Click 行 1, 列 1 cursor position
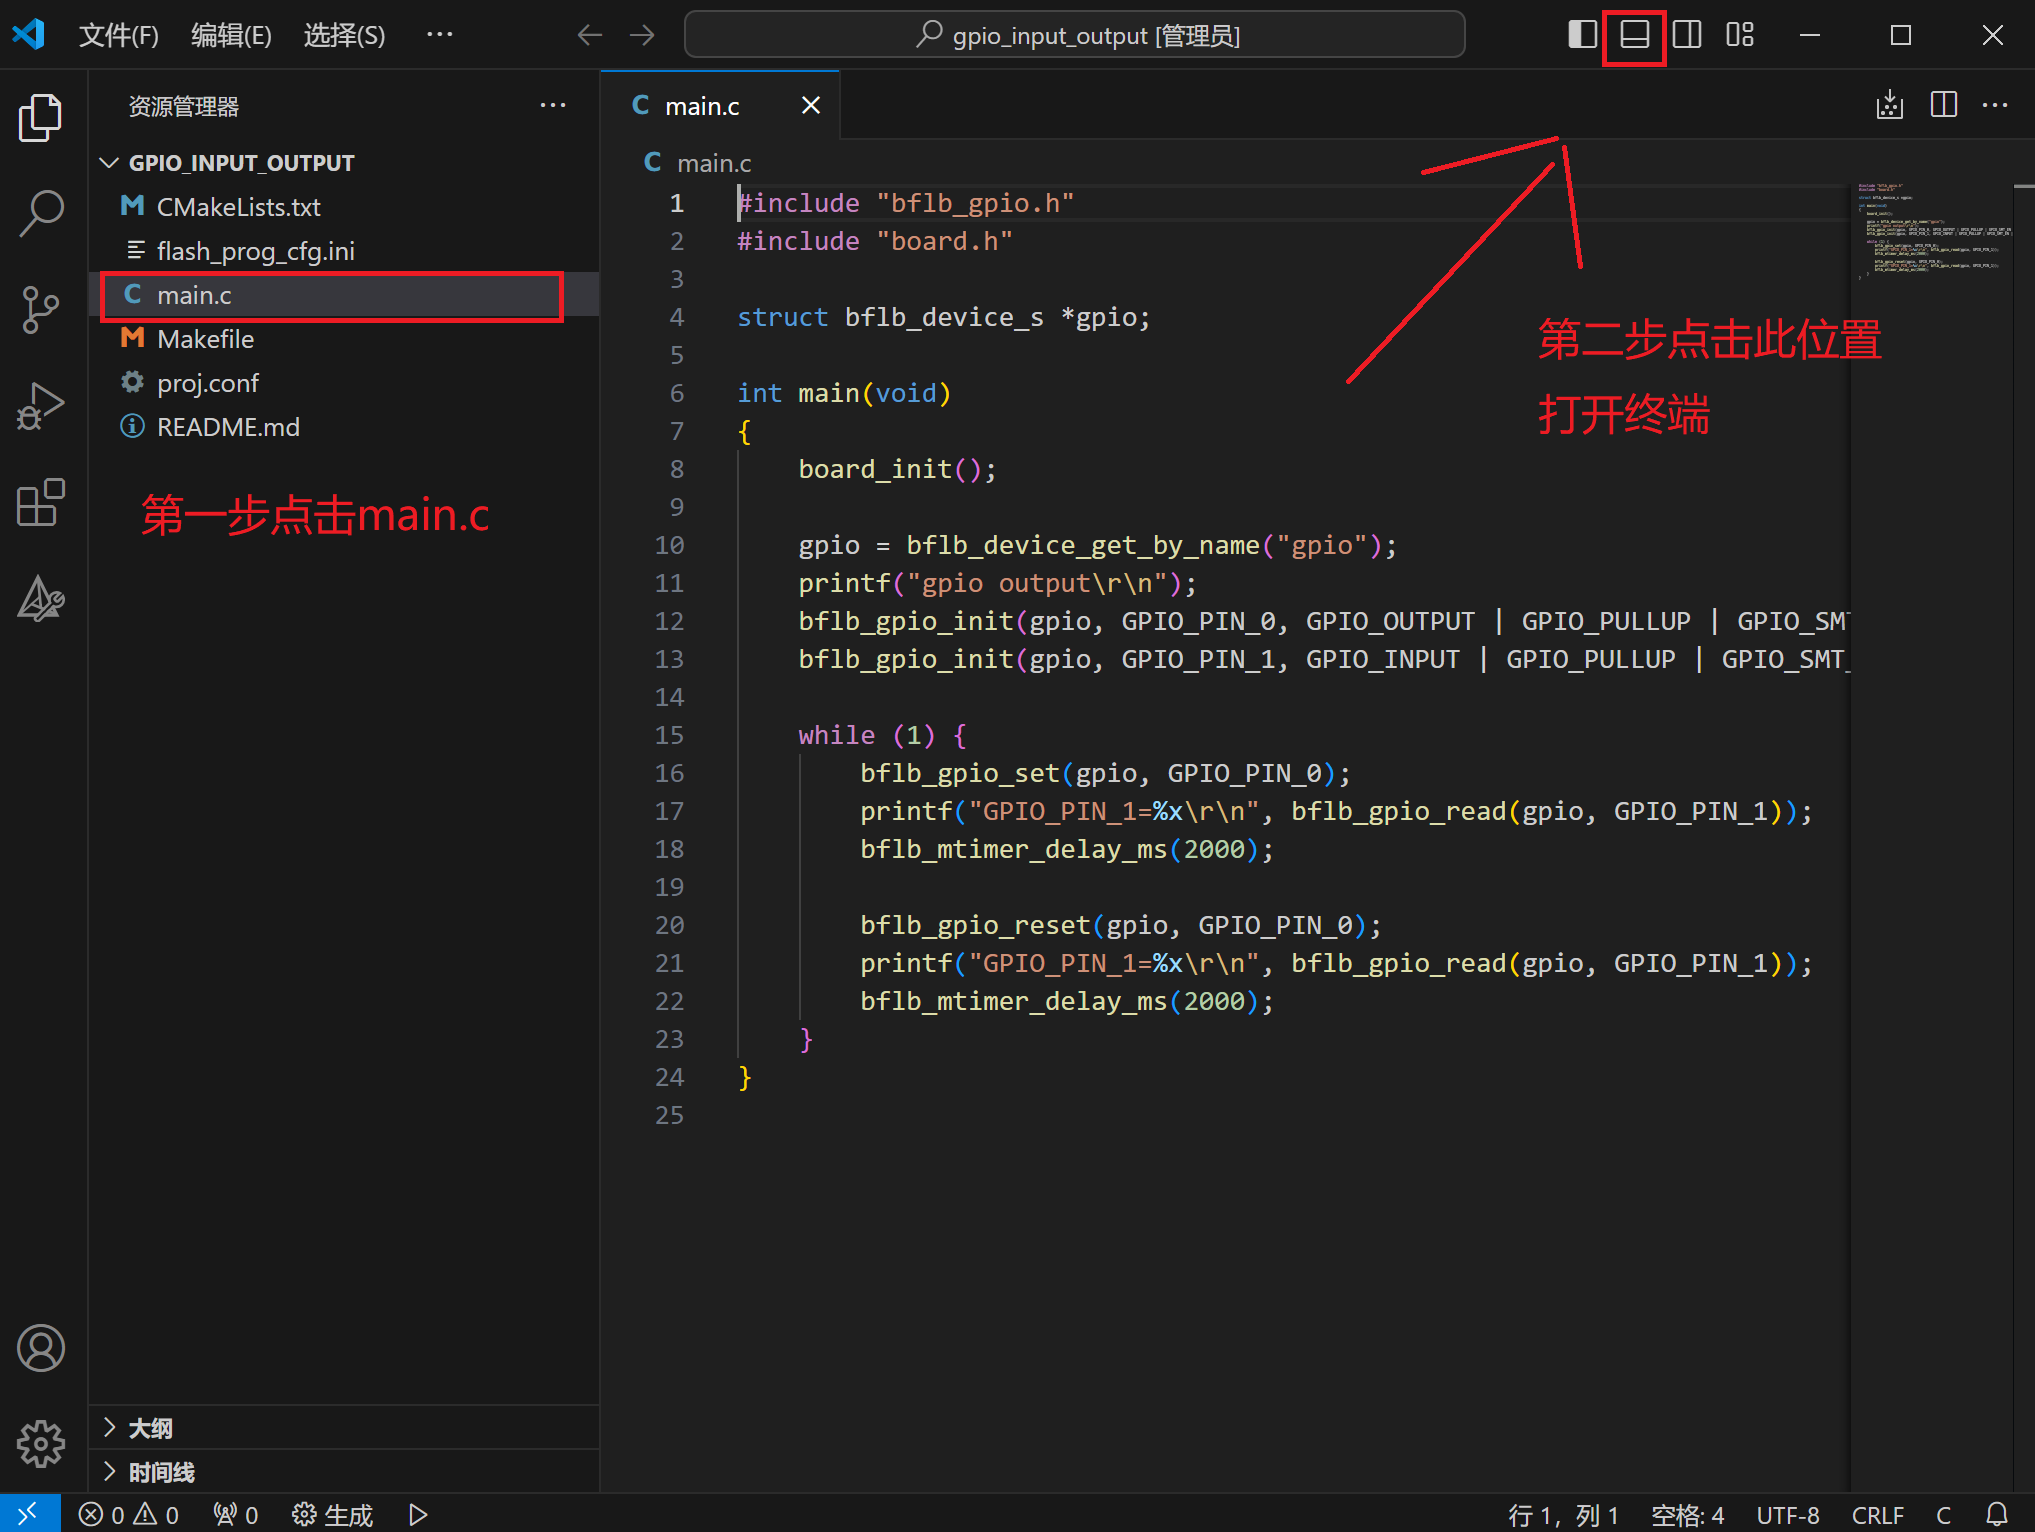This screenshot has height=1532, width=2035. (1563, 1515)
